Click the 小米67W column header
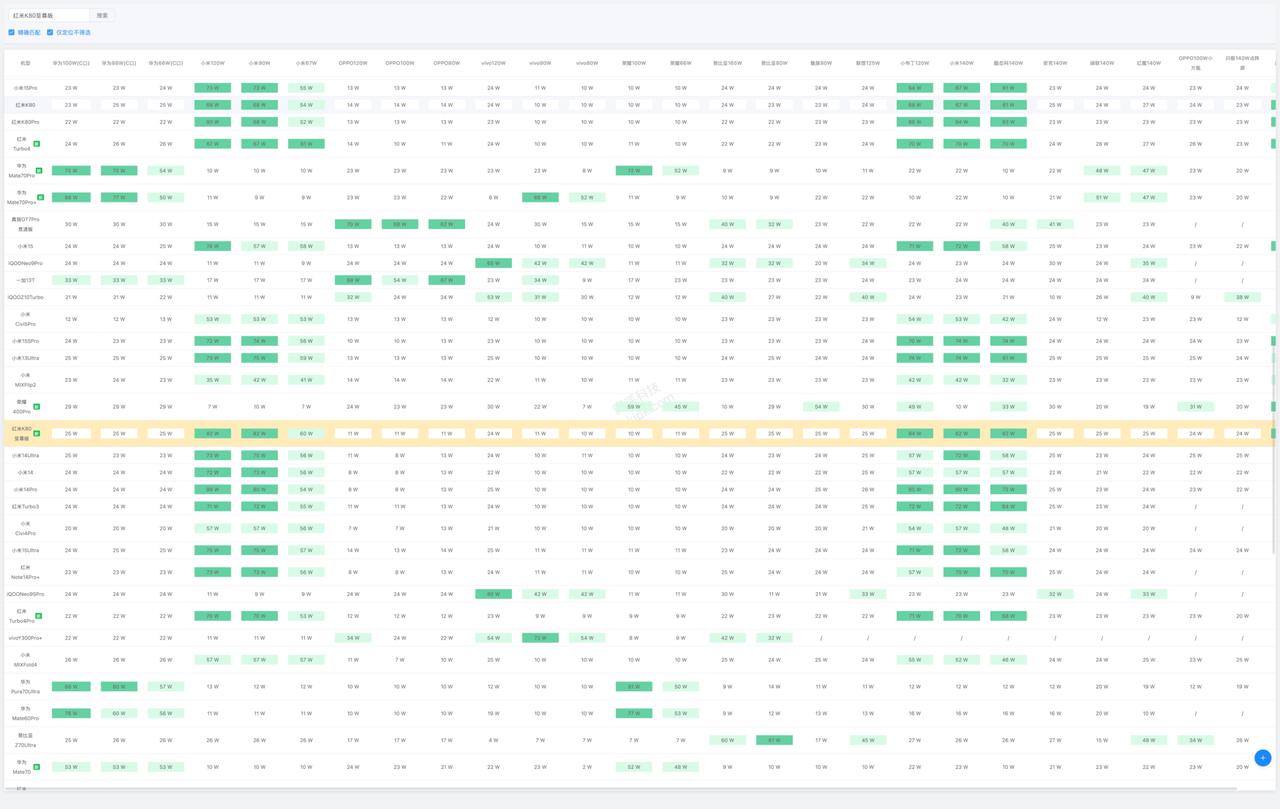The height and width of the screenshot is (809, 1280). point(306,63)
